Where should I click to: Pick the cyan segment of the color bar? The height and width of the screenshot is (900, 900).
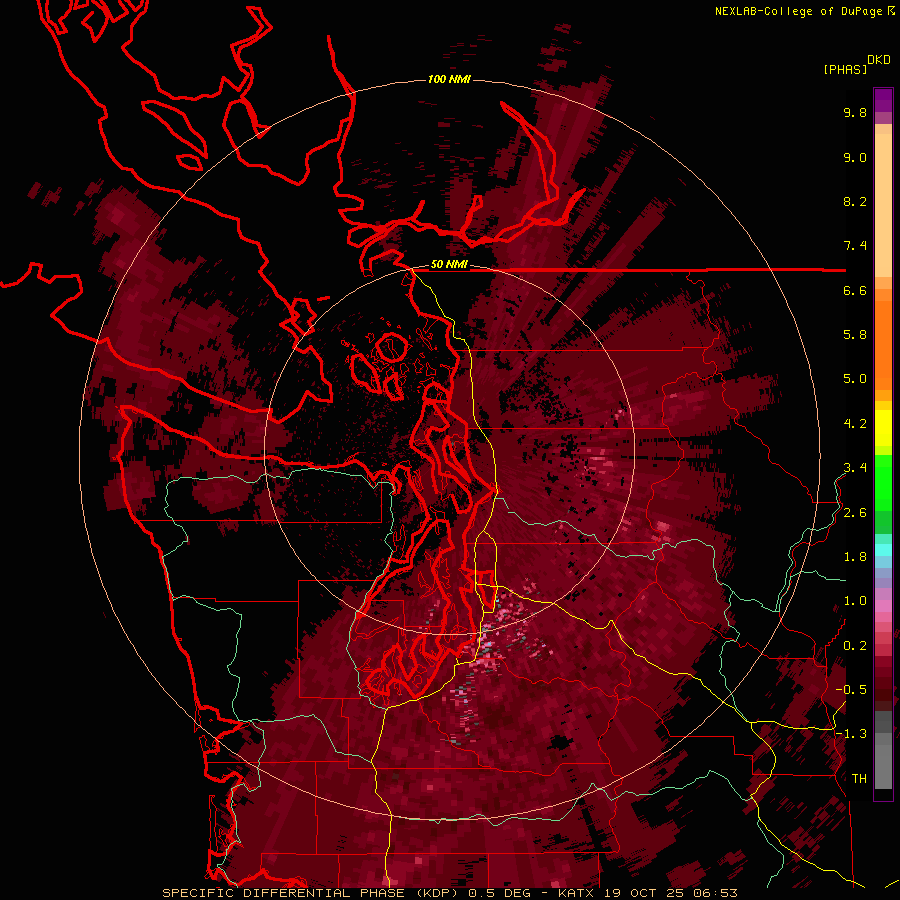click(x=883, y=550)
